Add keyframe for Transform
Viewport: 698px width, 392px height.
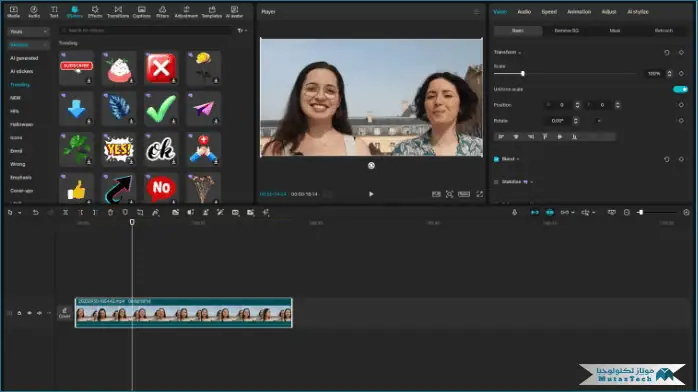coord(681,53)
